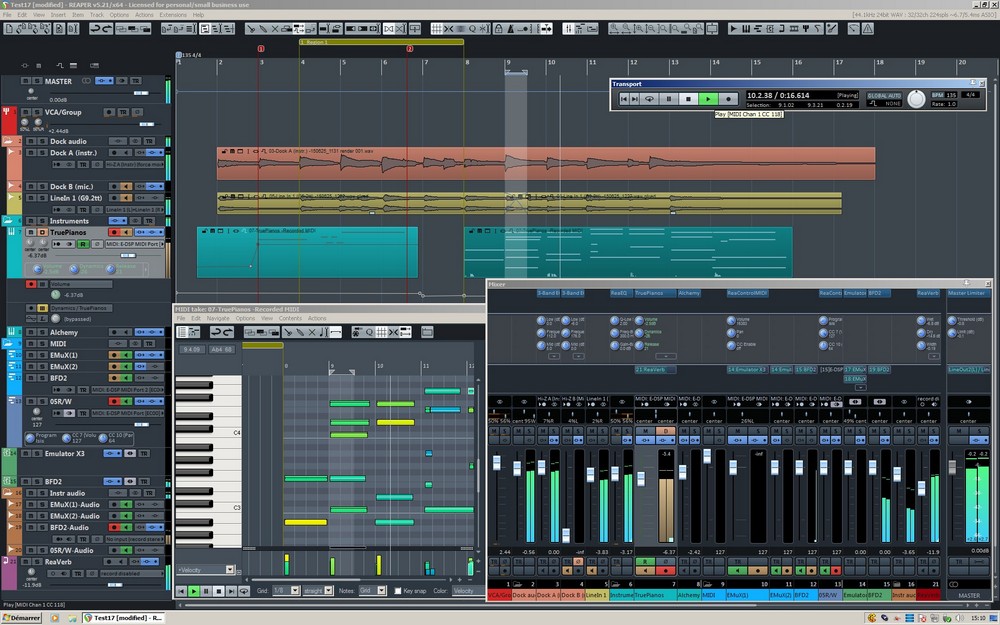Open the Insert menu
This screenshot has height=625, width=1000.
(x=58, y=15)
